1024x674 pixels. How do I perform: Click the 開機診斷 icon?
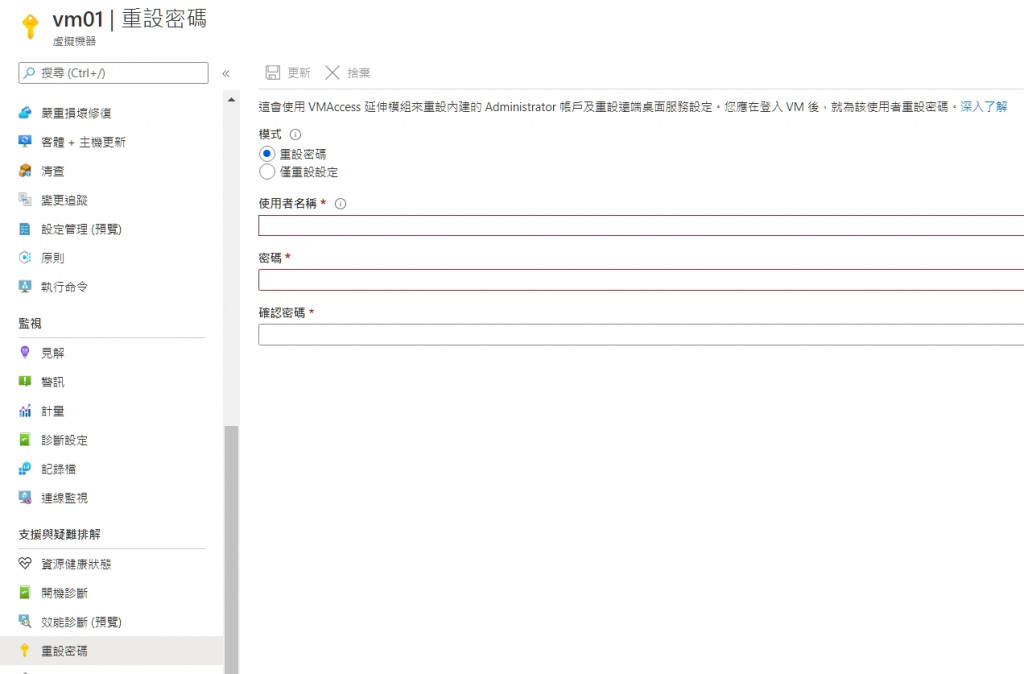25,592
